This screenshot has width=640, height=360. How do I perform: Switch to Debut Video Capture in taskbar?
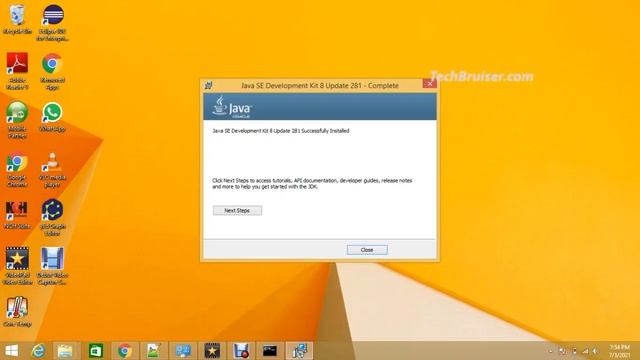pyautogui.click(x=241, y=351)
